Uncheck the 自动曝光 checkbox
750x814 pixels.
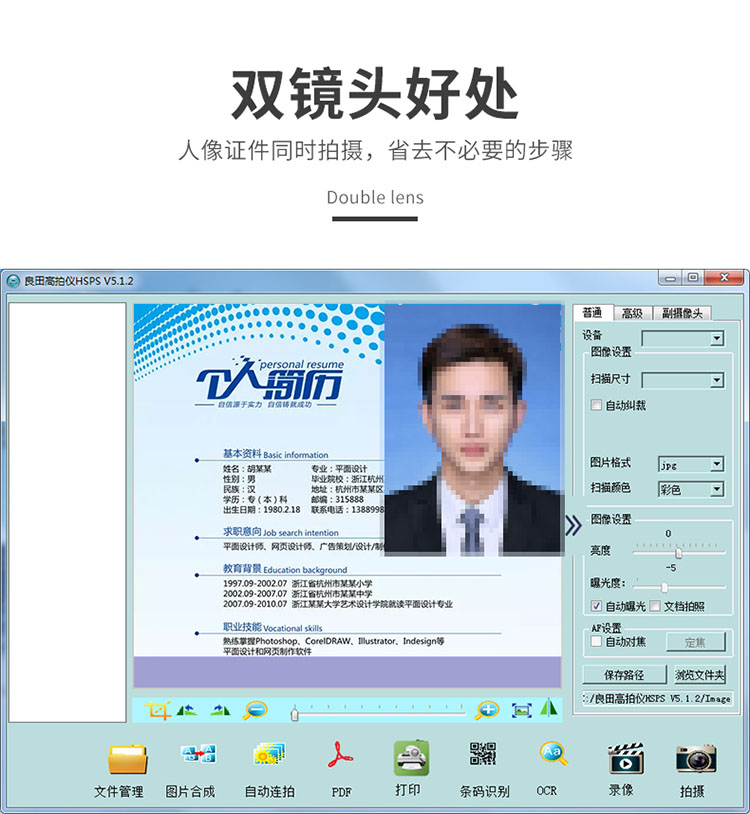tap(596, 606)
